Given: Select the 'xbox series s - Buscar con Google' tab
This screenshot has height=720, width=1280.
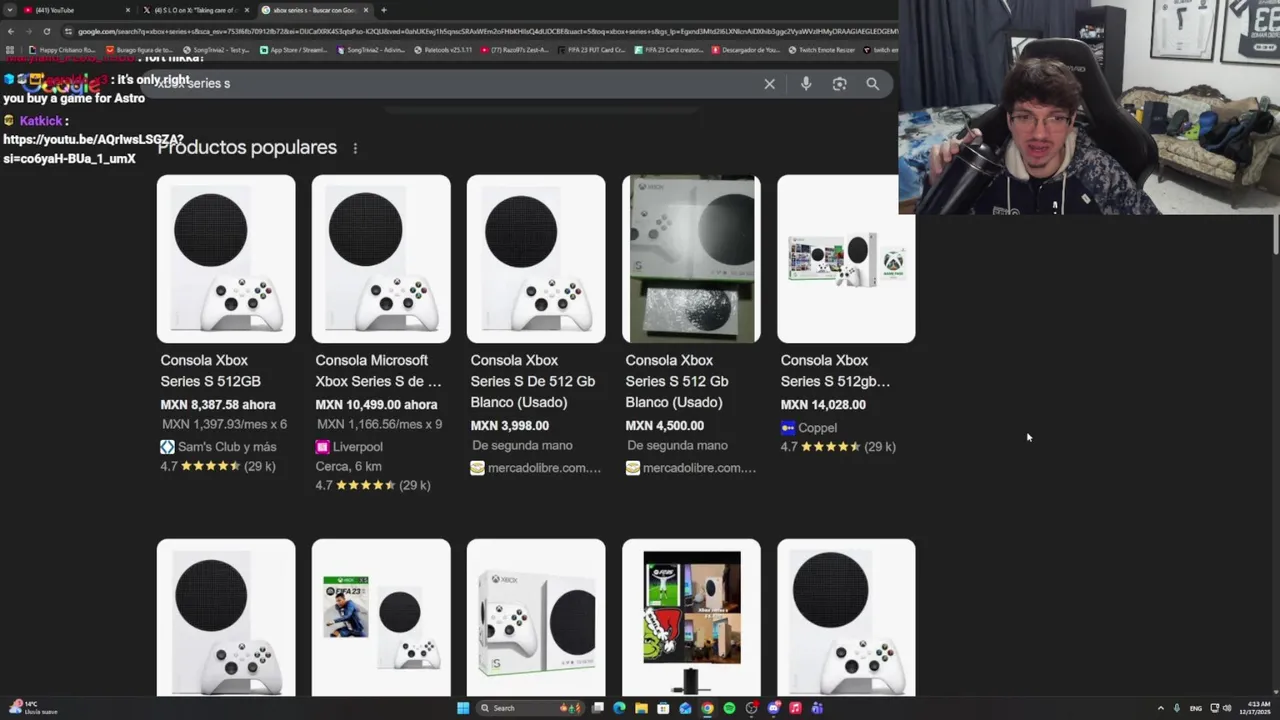Looking at the screenshot, I should click(x=314, y=10).
